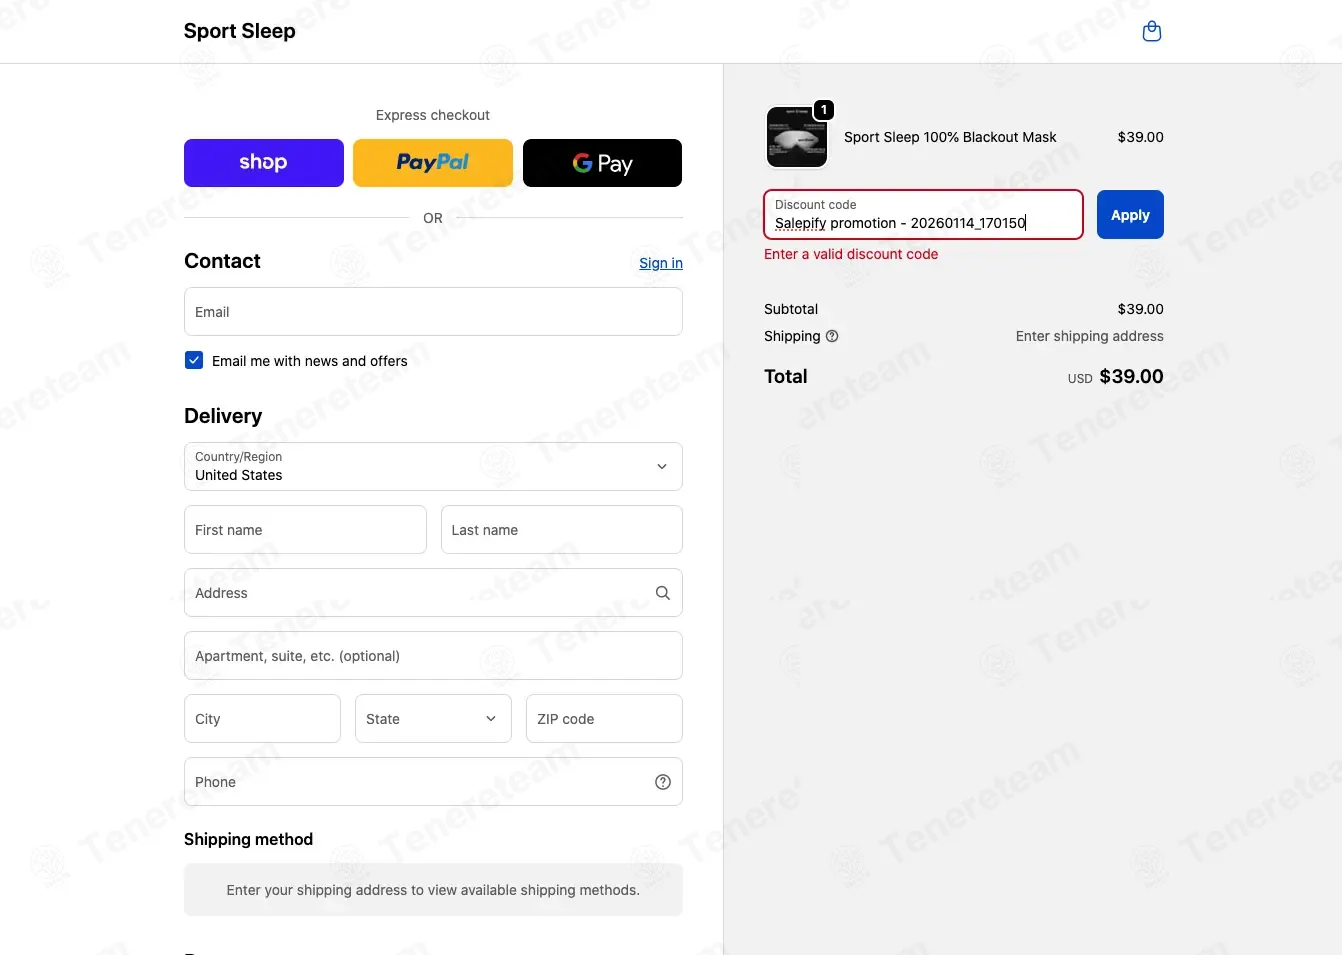
Task: Open the Country/Region dropdown
Action: (x=433, y=467)
